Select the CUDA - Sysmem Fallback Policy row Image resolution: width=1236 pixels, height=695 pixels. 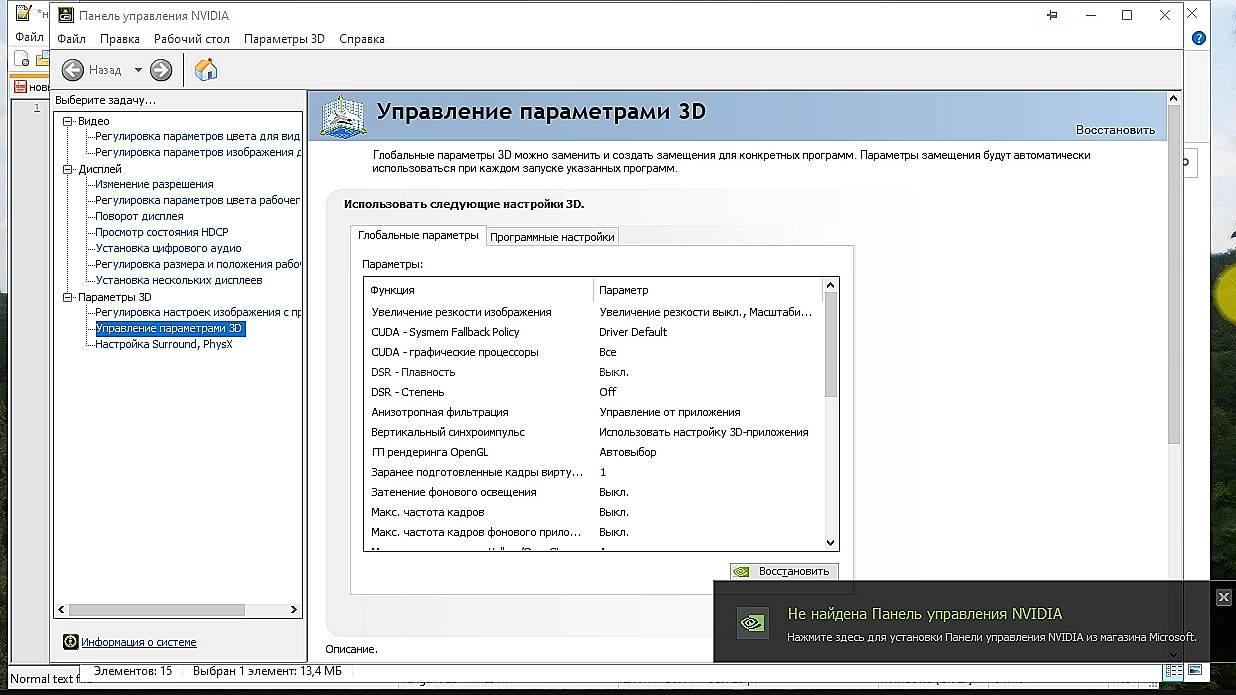[593, 332]
